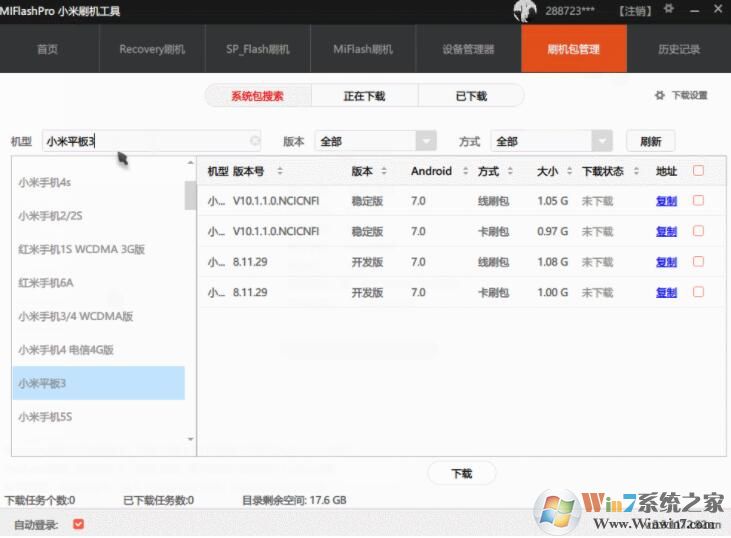Click account number 288723*** text
This screenshot has height=538, width=731.
click(570, 11)
